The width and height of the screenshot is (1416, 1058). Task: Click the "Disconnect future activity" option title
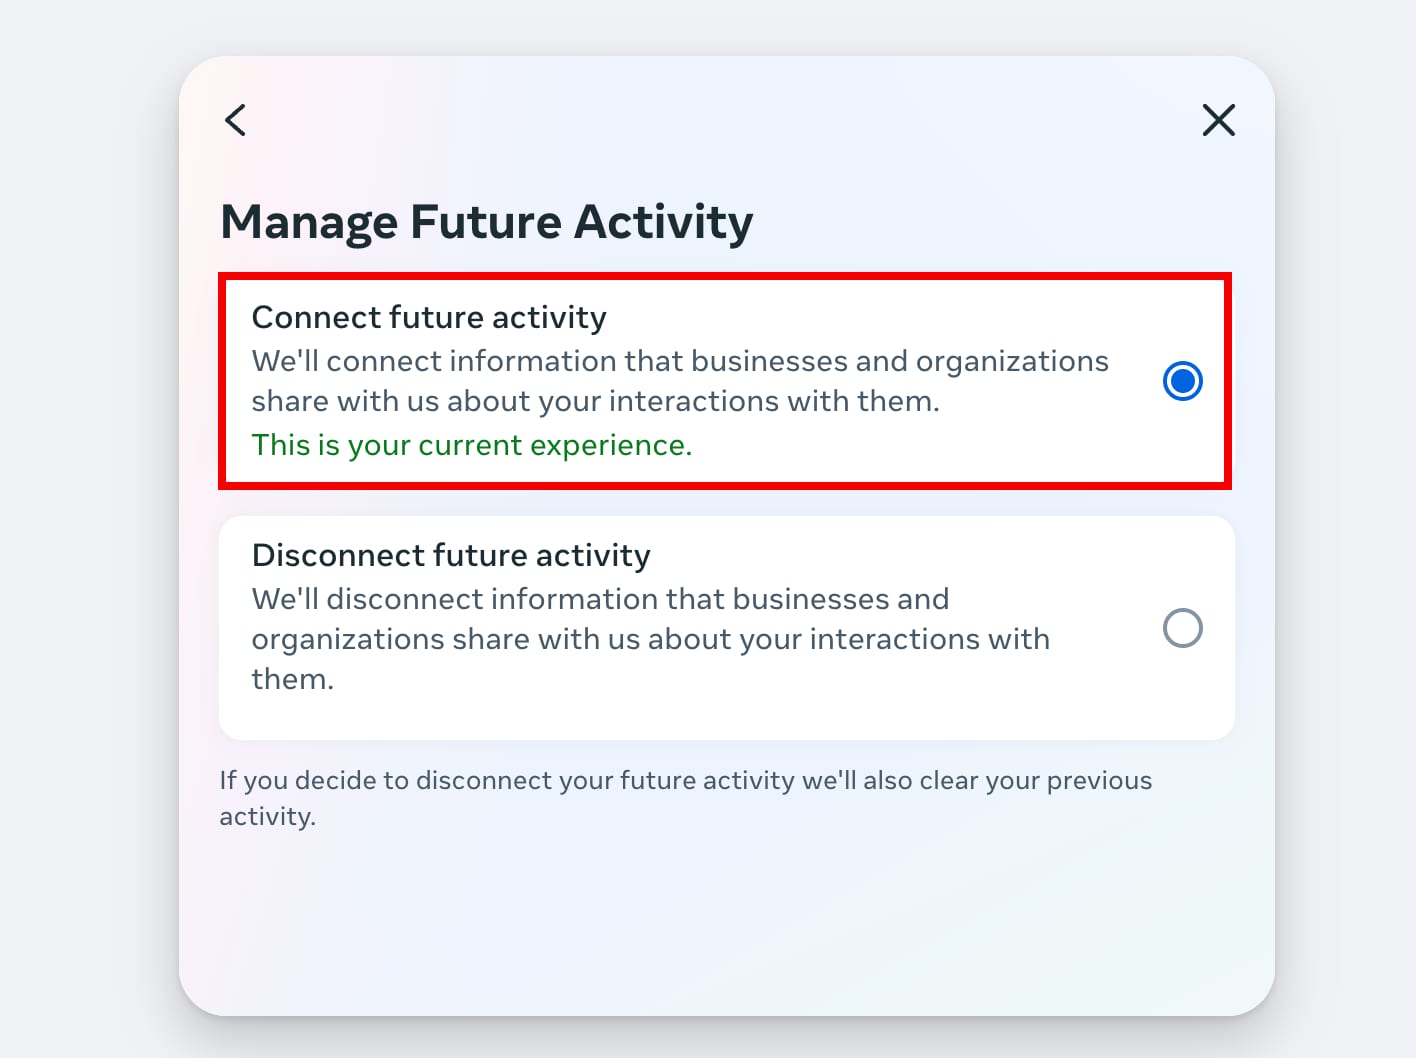[x=451, y=556]
